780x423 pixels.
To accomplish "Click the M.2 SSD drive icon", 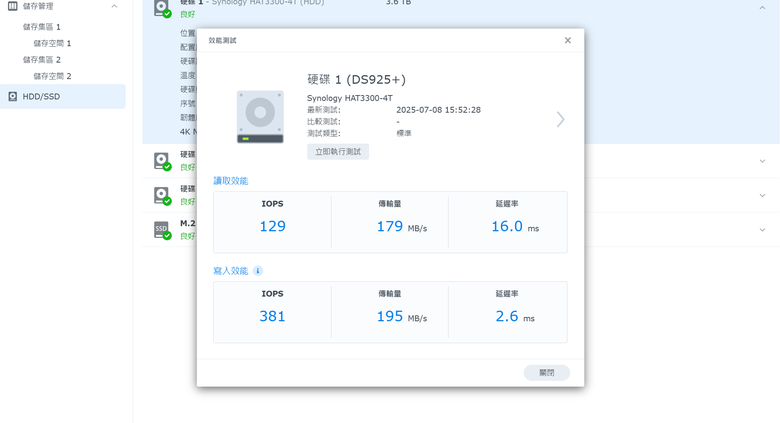I will coord(162,230).
